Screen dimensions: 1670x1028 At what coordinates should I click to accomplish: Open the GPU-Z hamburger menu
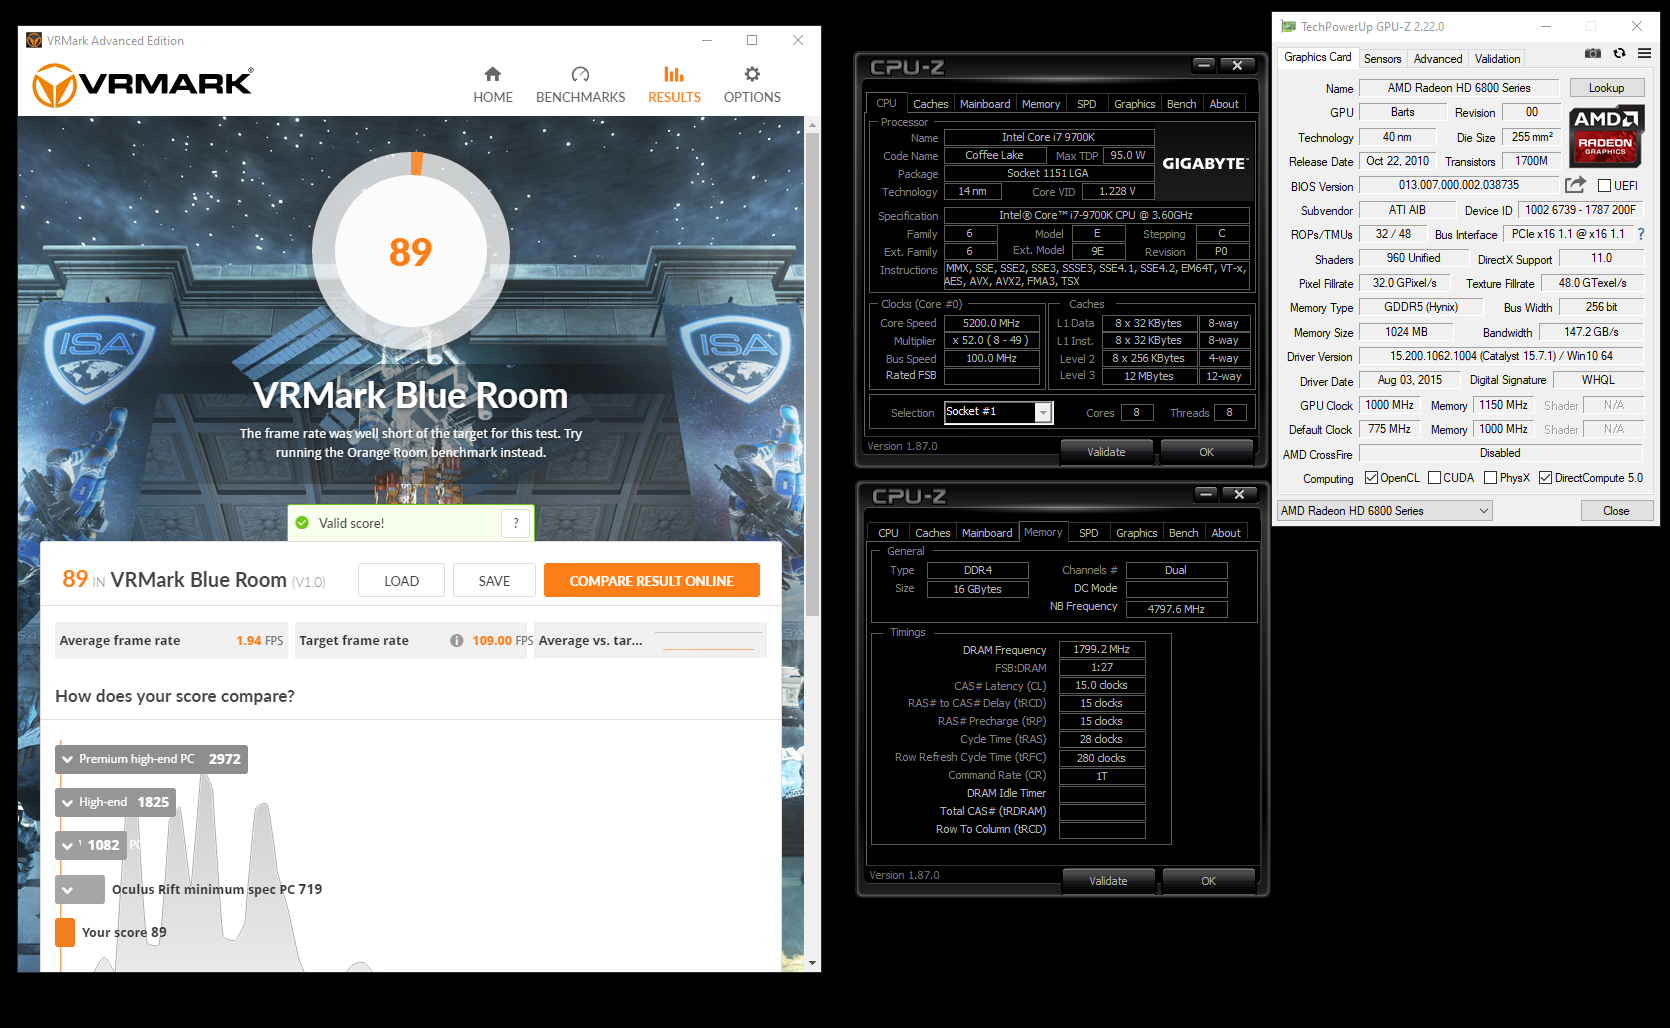click(x=1645, y=53)
